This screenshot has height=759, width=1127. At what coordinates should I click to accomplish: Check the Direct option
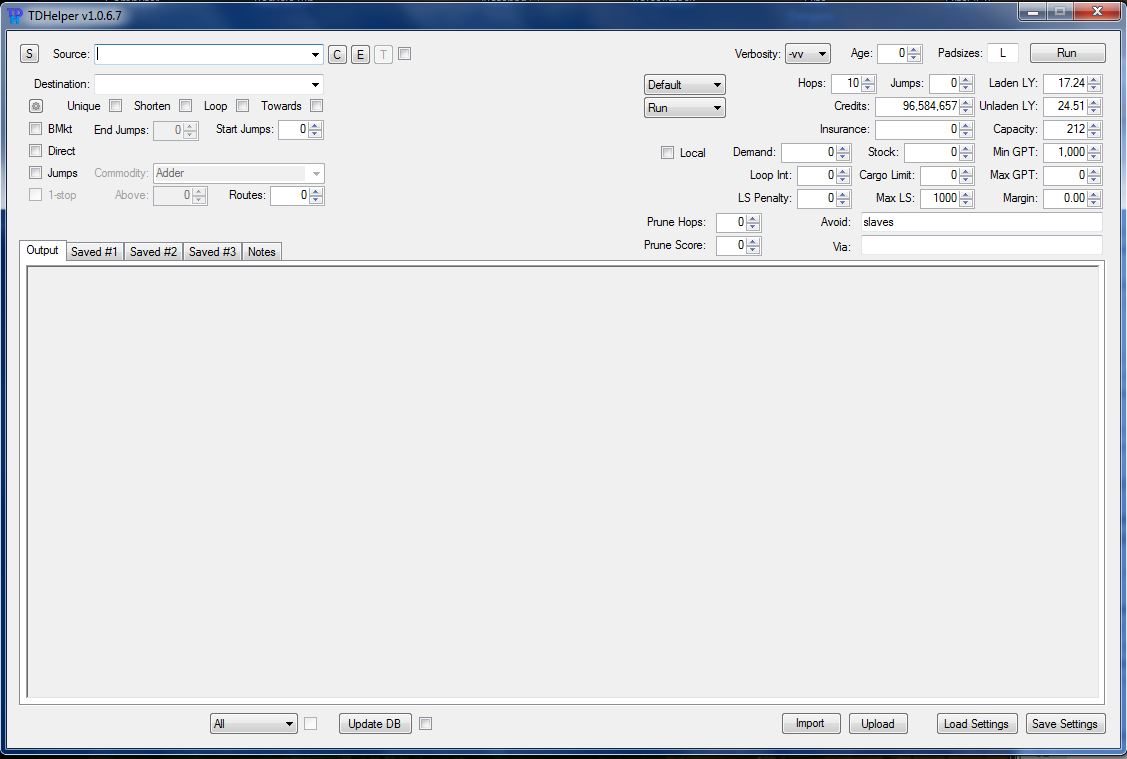pos(36,151)
